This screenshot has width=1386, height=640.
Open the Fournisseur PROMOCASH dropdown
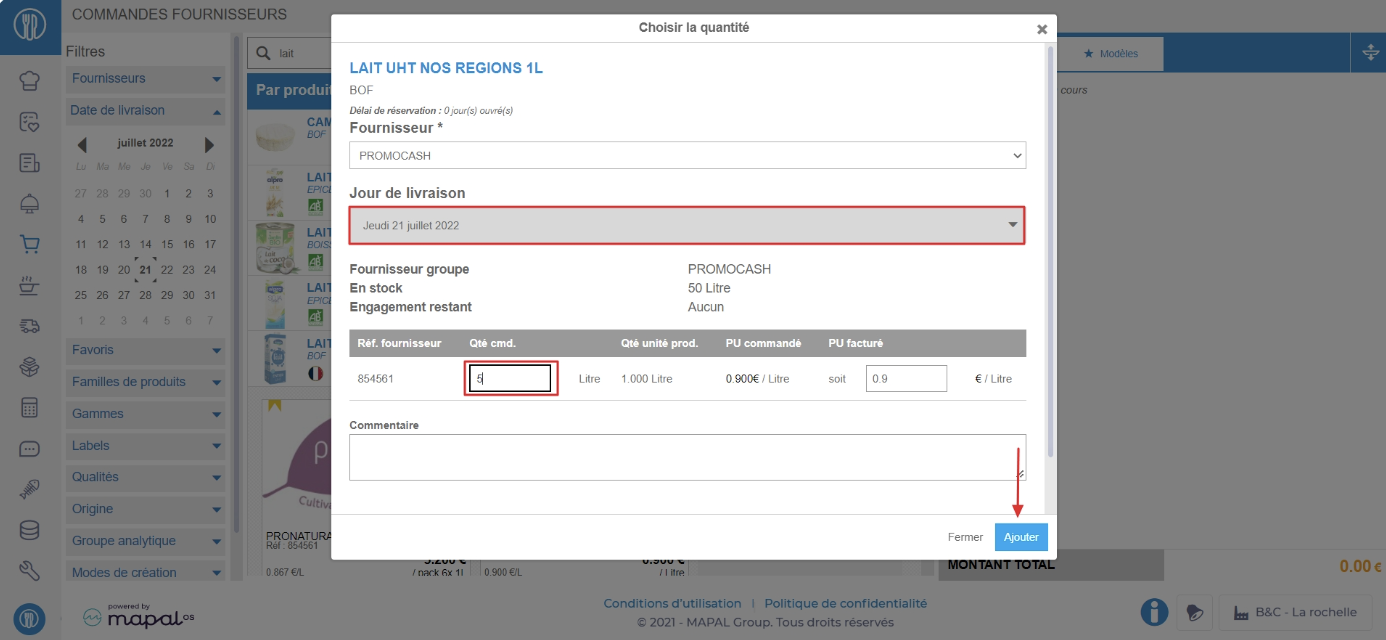click(687, 156)
